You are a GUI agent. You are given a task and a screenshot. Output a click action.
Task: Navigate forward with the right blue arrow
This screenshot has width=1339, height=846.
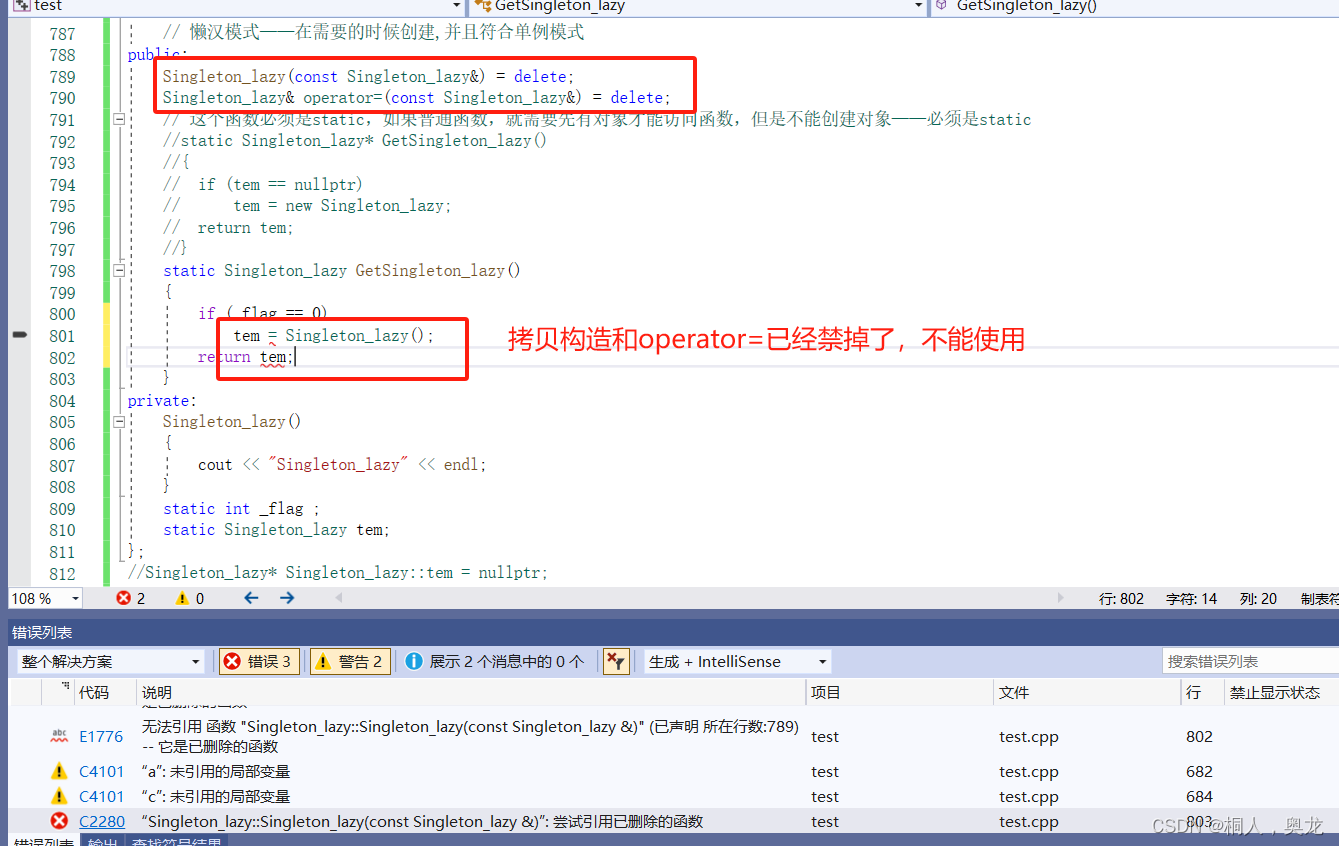287,598
